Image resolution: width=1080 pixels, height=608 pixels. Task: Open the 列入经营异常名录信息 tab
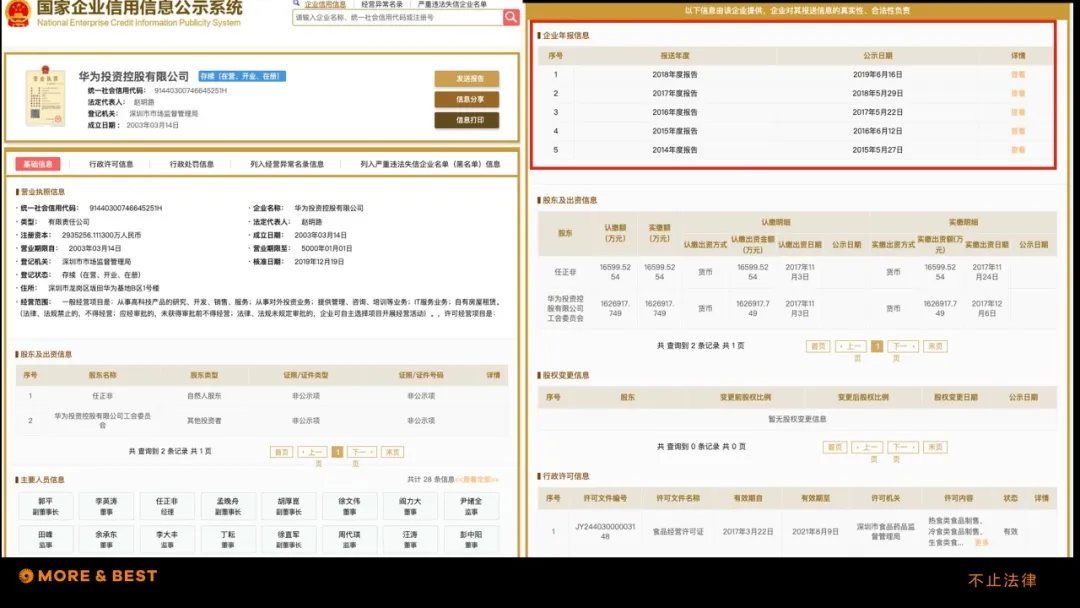pos(287,164)
